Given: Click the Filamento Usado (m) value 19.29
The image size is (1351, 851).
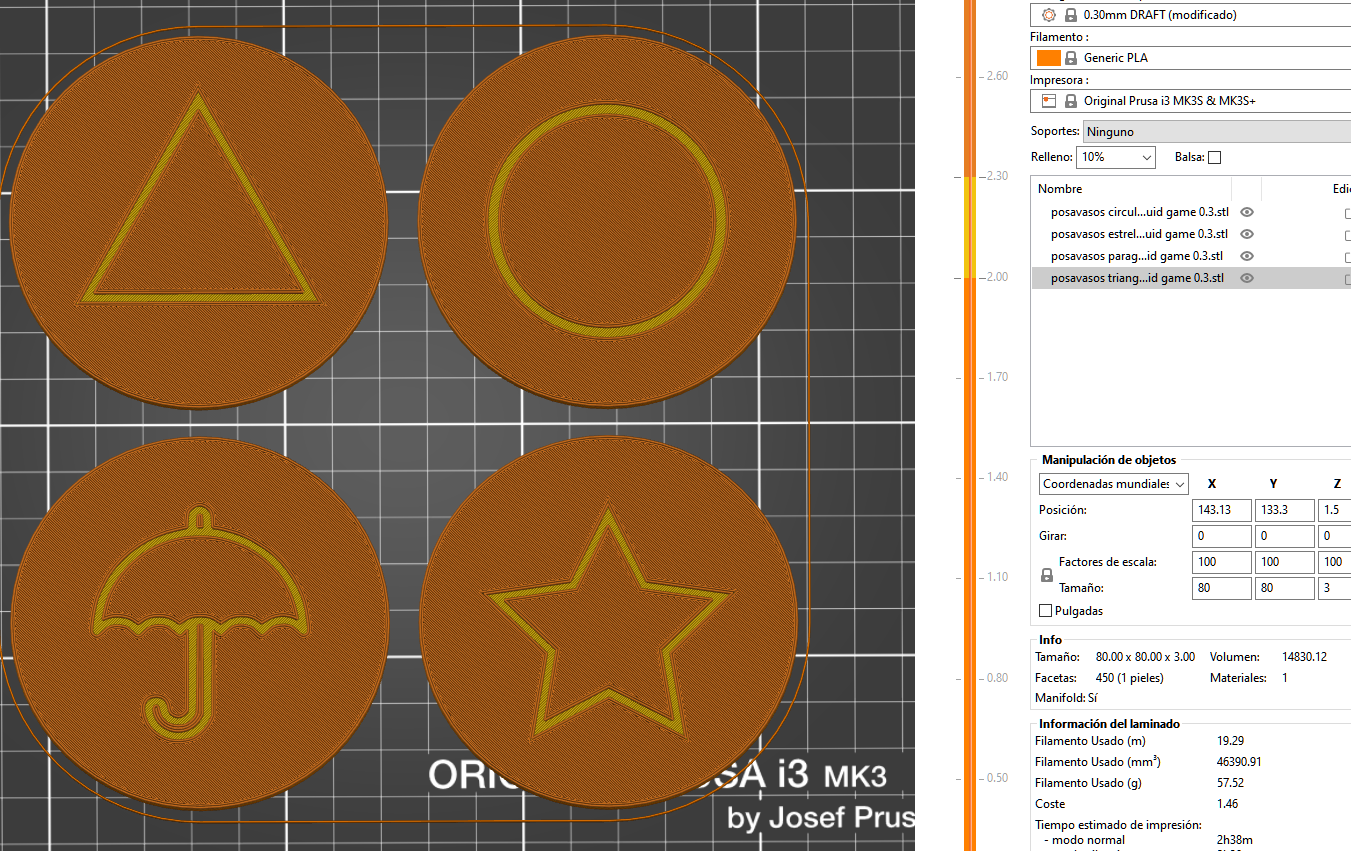Looking at the screenshot, I should pos(1231,741).
